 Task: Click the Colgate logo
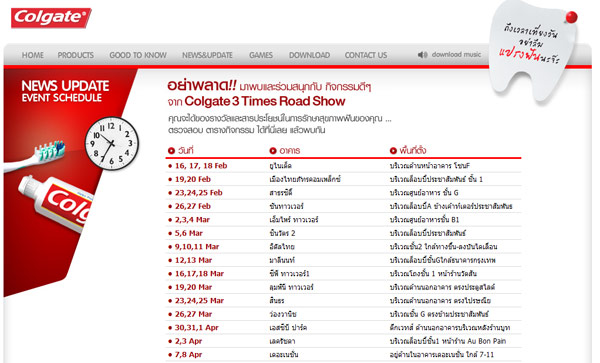point(51,18)
